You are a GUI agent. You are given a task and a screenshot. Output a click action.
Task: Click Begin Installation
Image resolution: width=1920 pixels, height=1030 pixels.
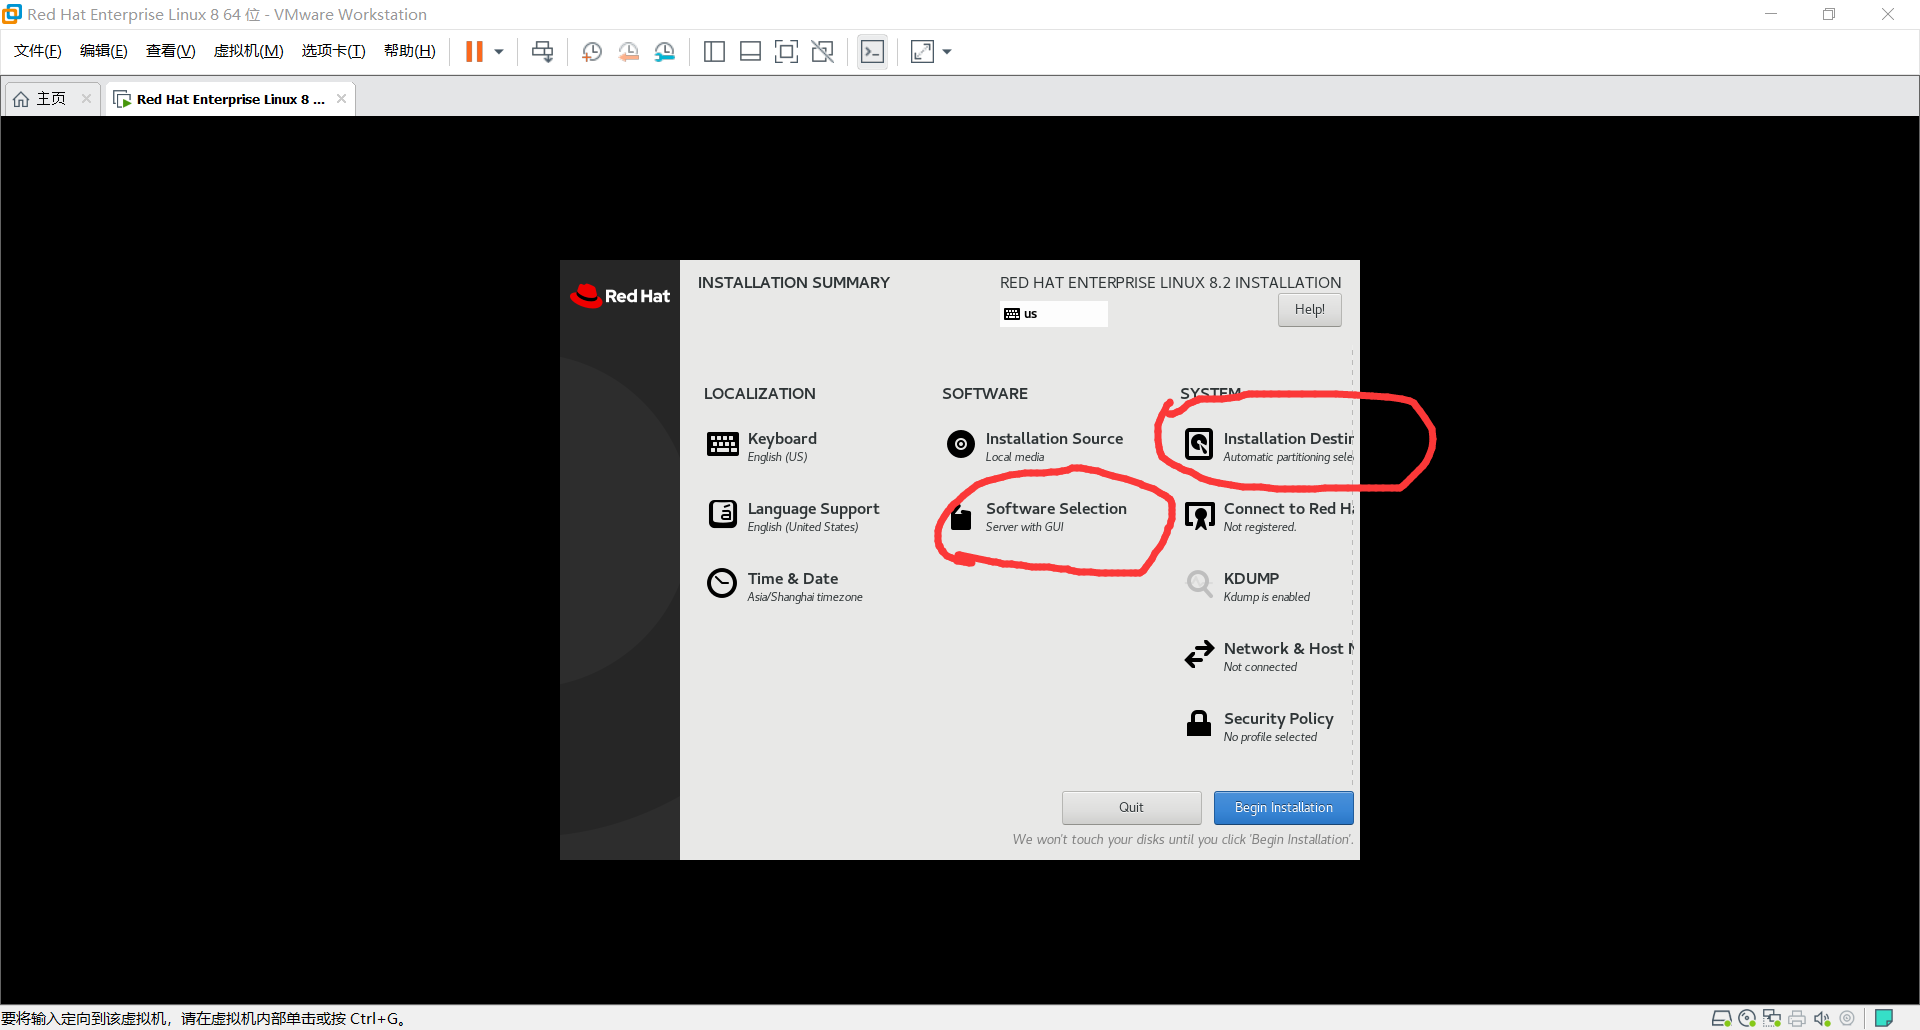[x=1284, y=808]
